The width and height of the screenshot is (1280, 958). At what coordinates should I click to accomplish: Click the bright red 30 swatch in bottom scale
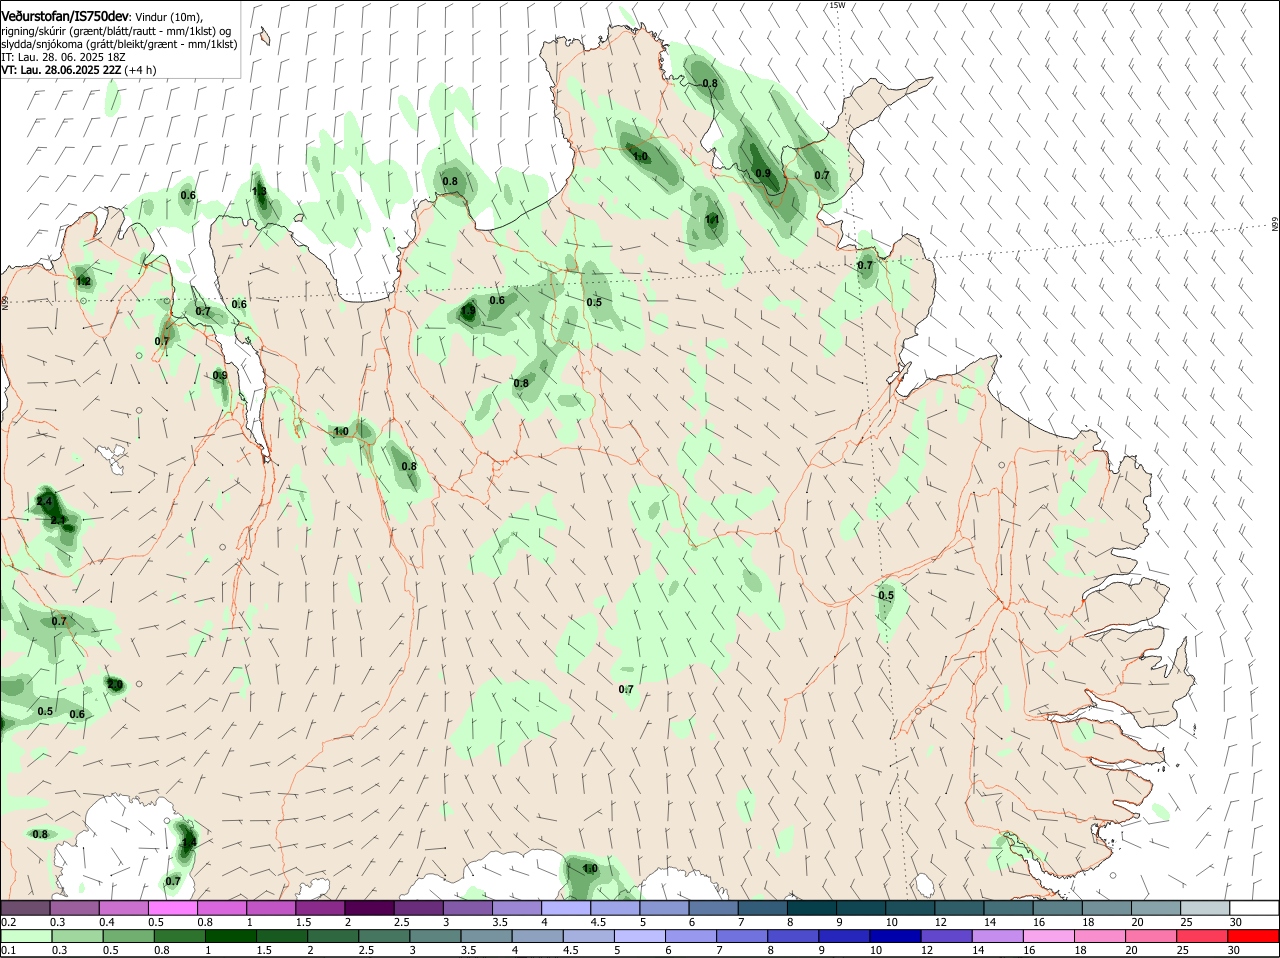1255,936
